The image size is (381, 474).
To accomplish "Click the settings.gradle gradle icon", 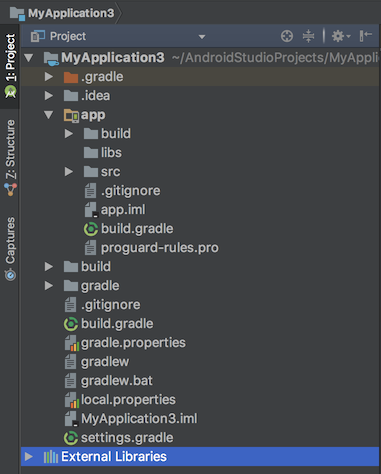I will click(x=71, y=438).
